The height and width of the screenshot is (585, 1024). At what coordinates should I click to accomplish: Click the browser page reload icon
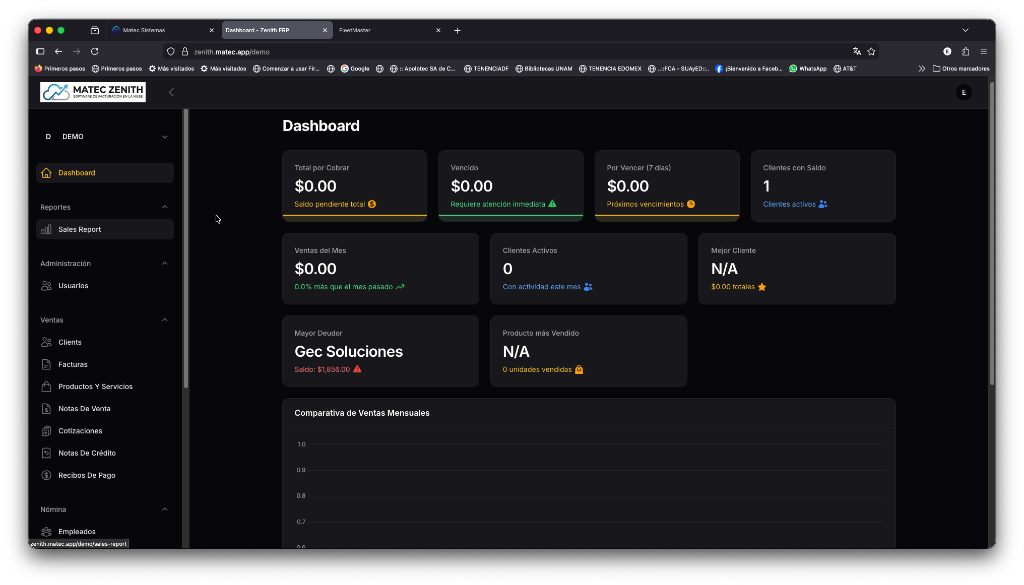[x=95, y=51]
